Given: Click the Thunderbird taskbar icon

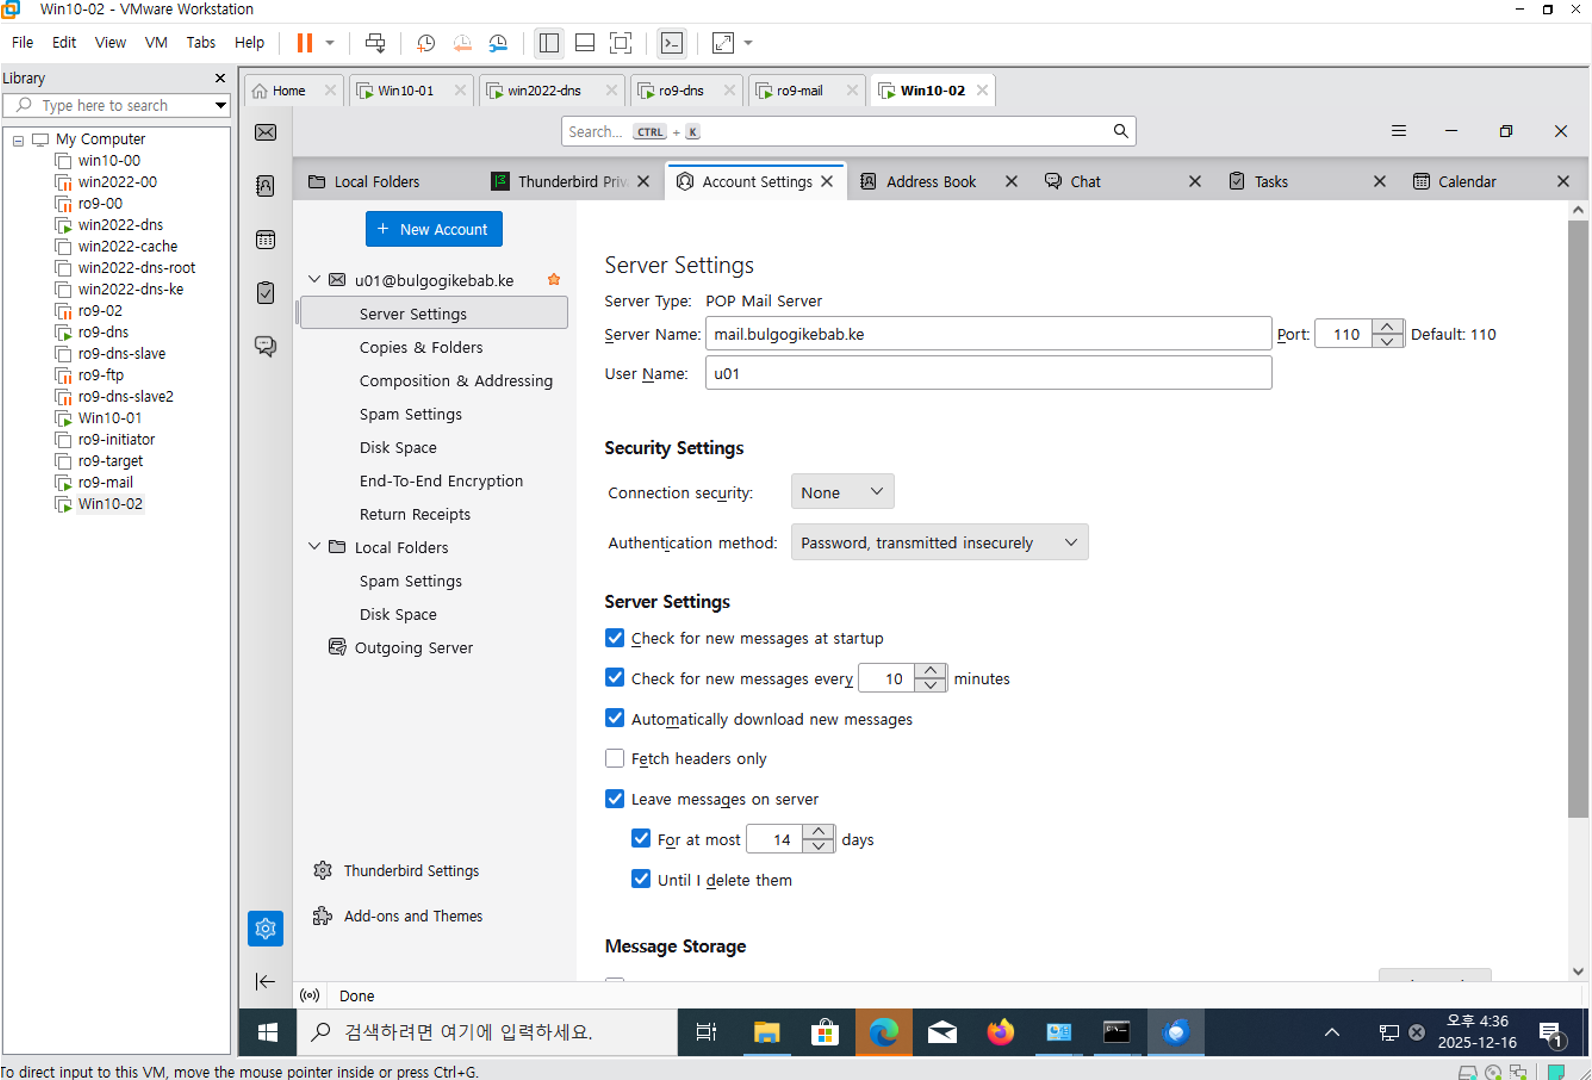Looking at the screenshot, I should 1176,1032.
